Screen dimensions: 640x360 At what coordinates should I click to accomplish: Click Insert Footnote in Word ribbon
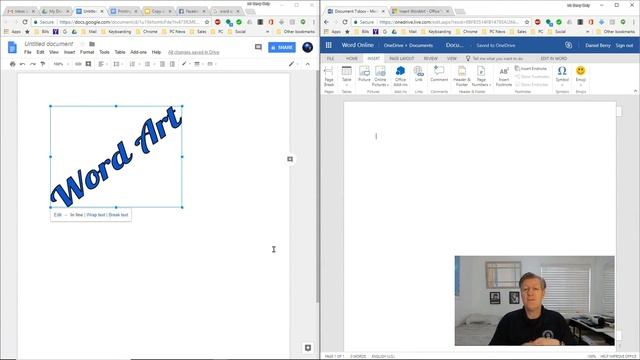[504, 76]
